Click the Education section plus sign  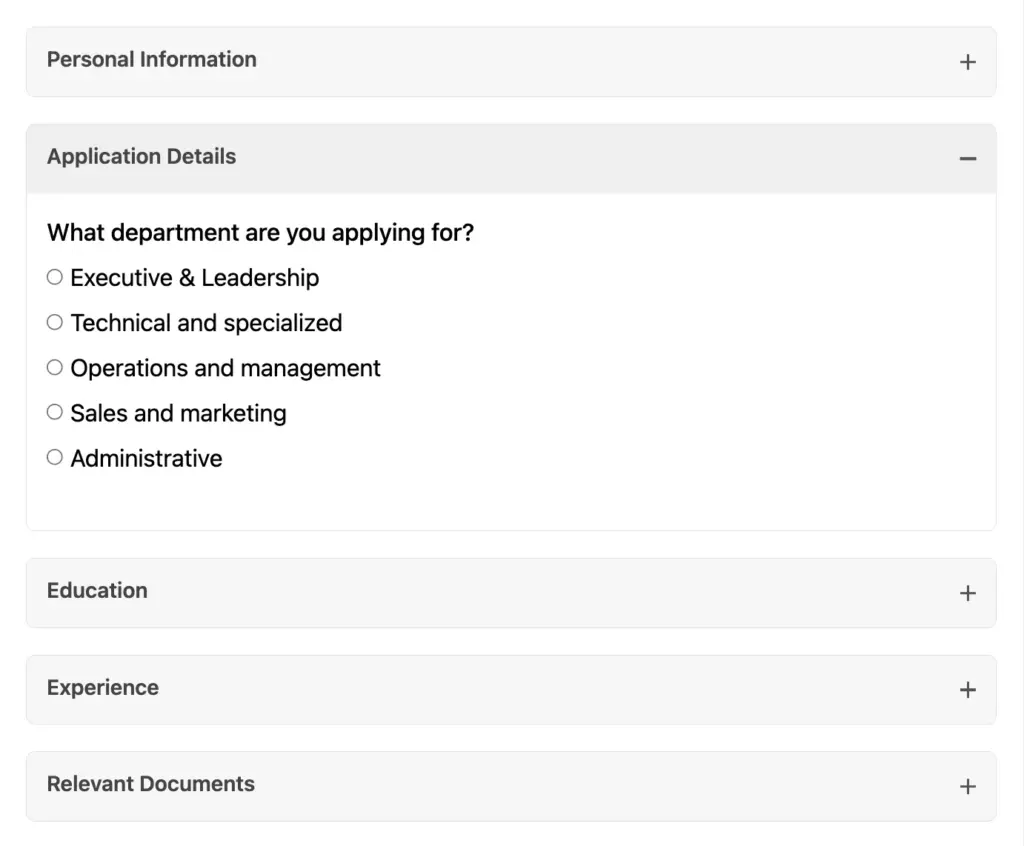tap(967, 592)
